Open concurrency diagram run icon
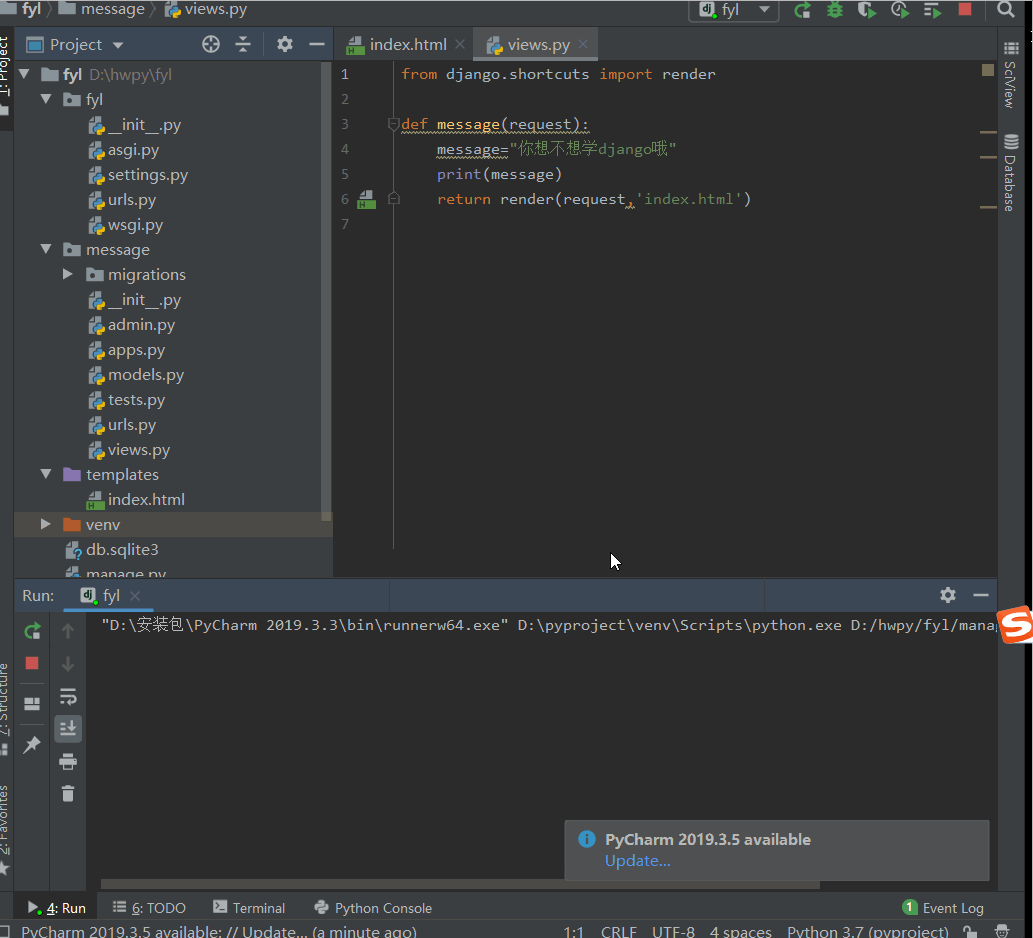 [932, 10]
